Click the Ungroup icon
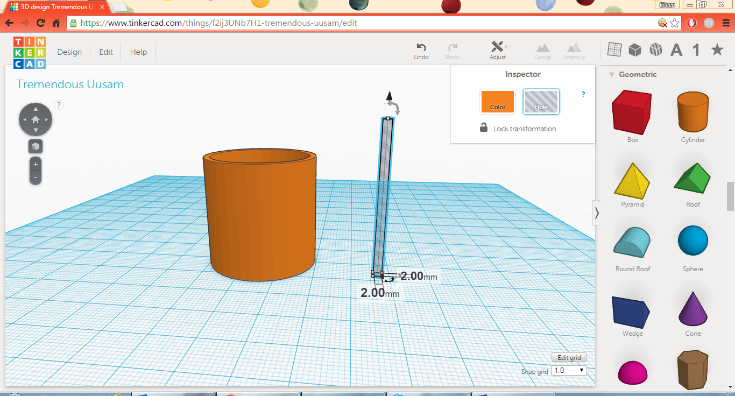Viewport: 735px width, 396px height. (x=574, y=51)
